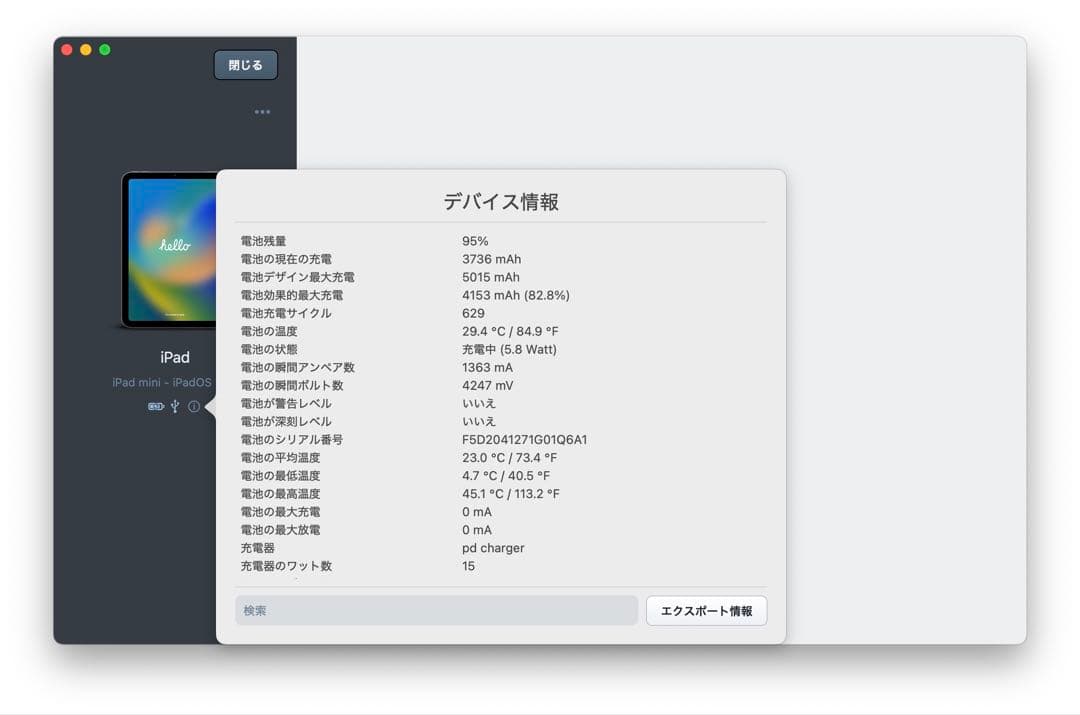This screenshot has width=1080, height=715.
Task: Select the 充電器のワット数 15 row
Action: click(400, 565)
